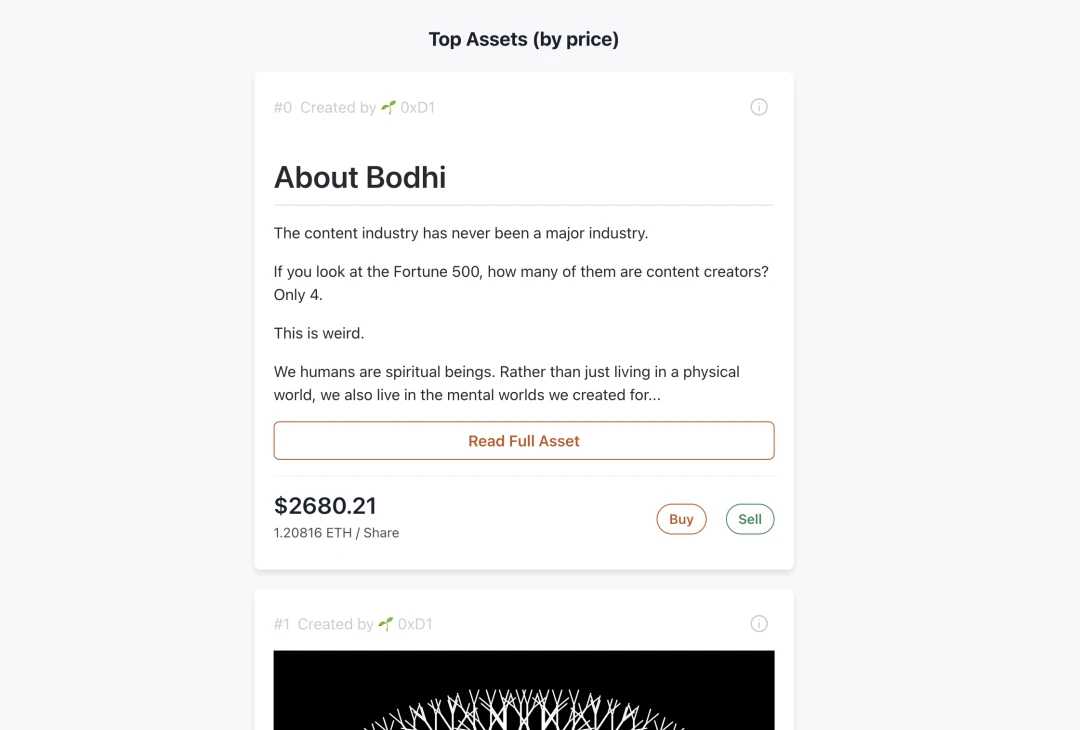Click the Created by text on asset #0
The width and height of the screenshot is (1080, 730).
click(337, 107)
